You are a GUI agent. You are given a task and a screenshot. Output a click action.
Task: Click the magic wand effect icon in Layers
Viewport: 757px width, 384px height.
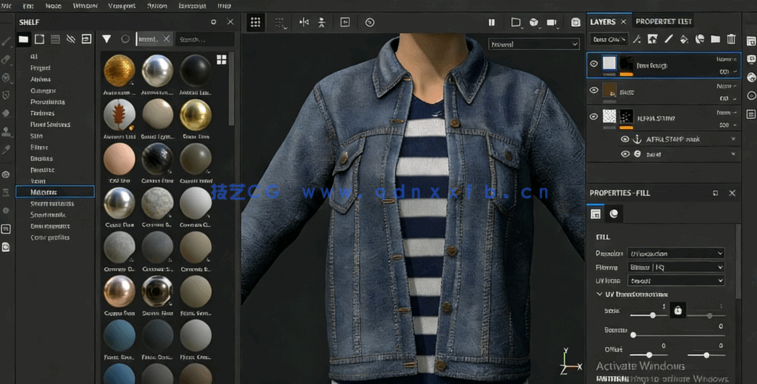click(637, 39)
